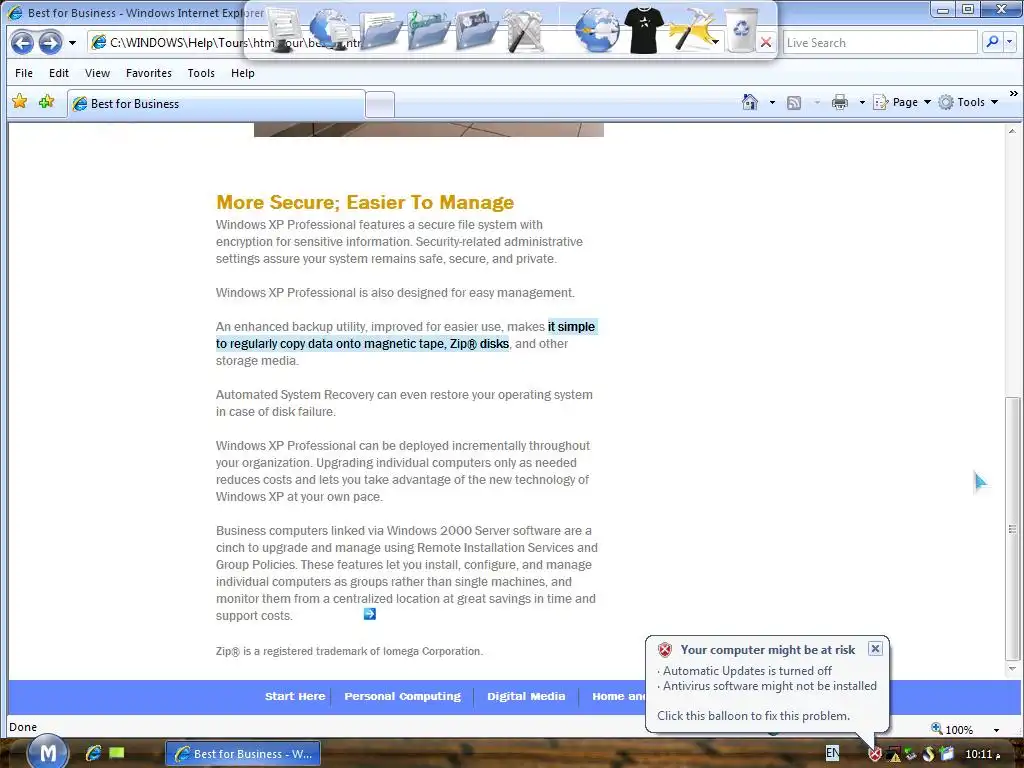The width and height of the screenshot is (1024, 768).
Task: Open the Start Here footer link
Action: pyautogui.click(x=295, y=696)
